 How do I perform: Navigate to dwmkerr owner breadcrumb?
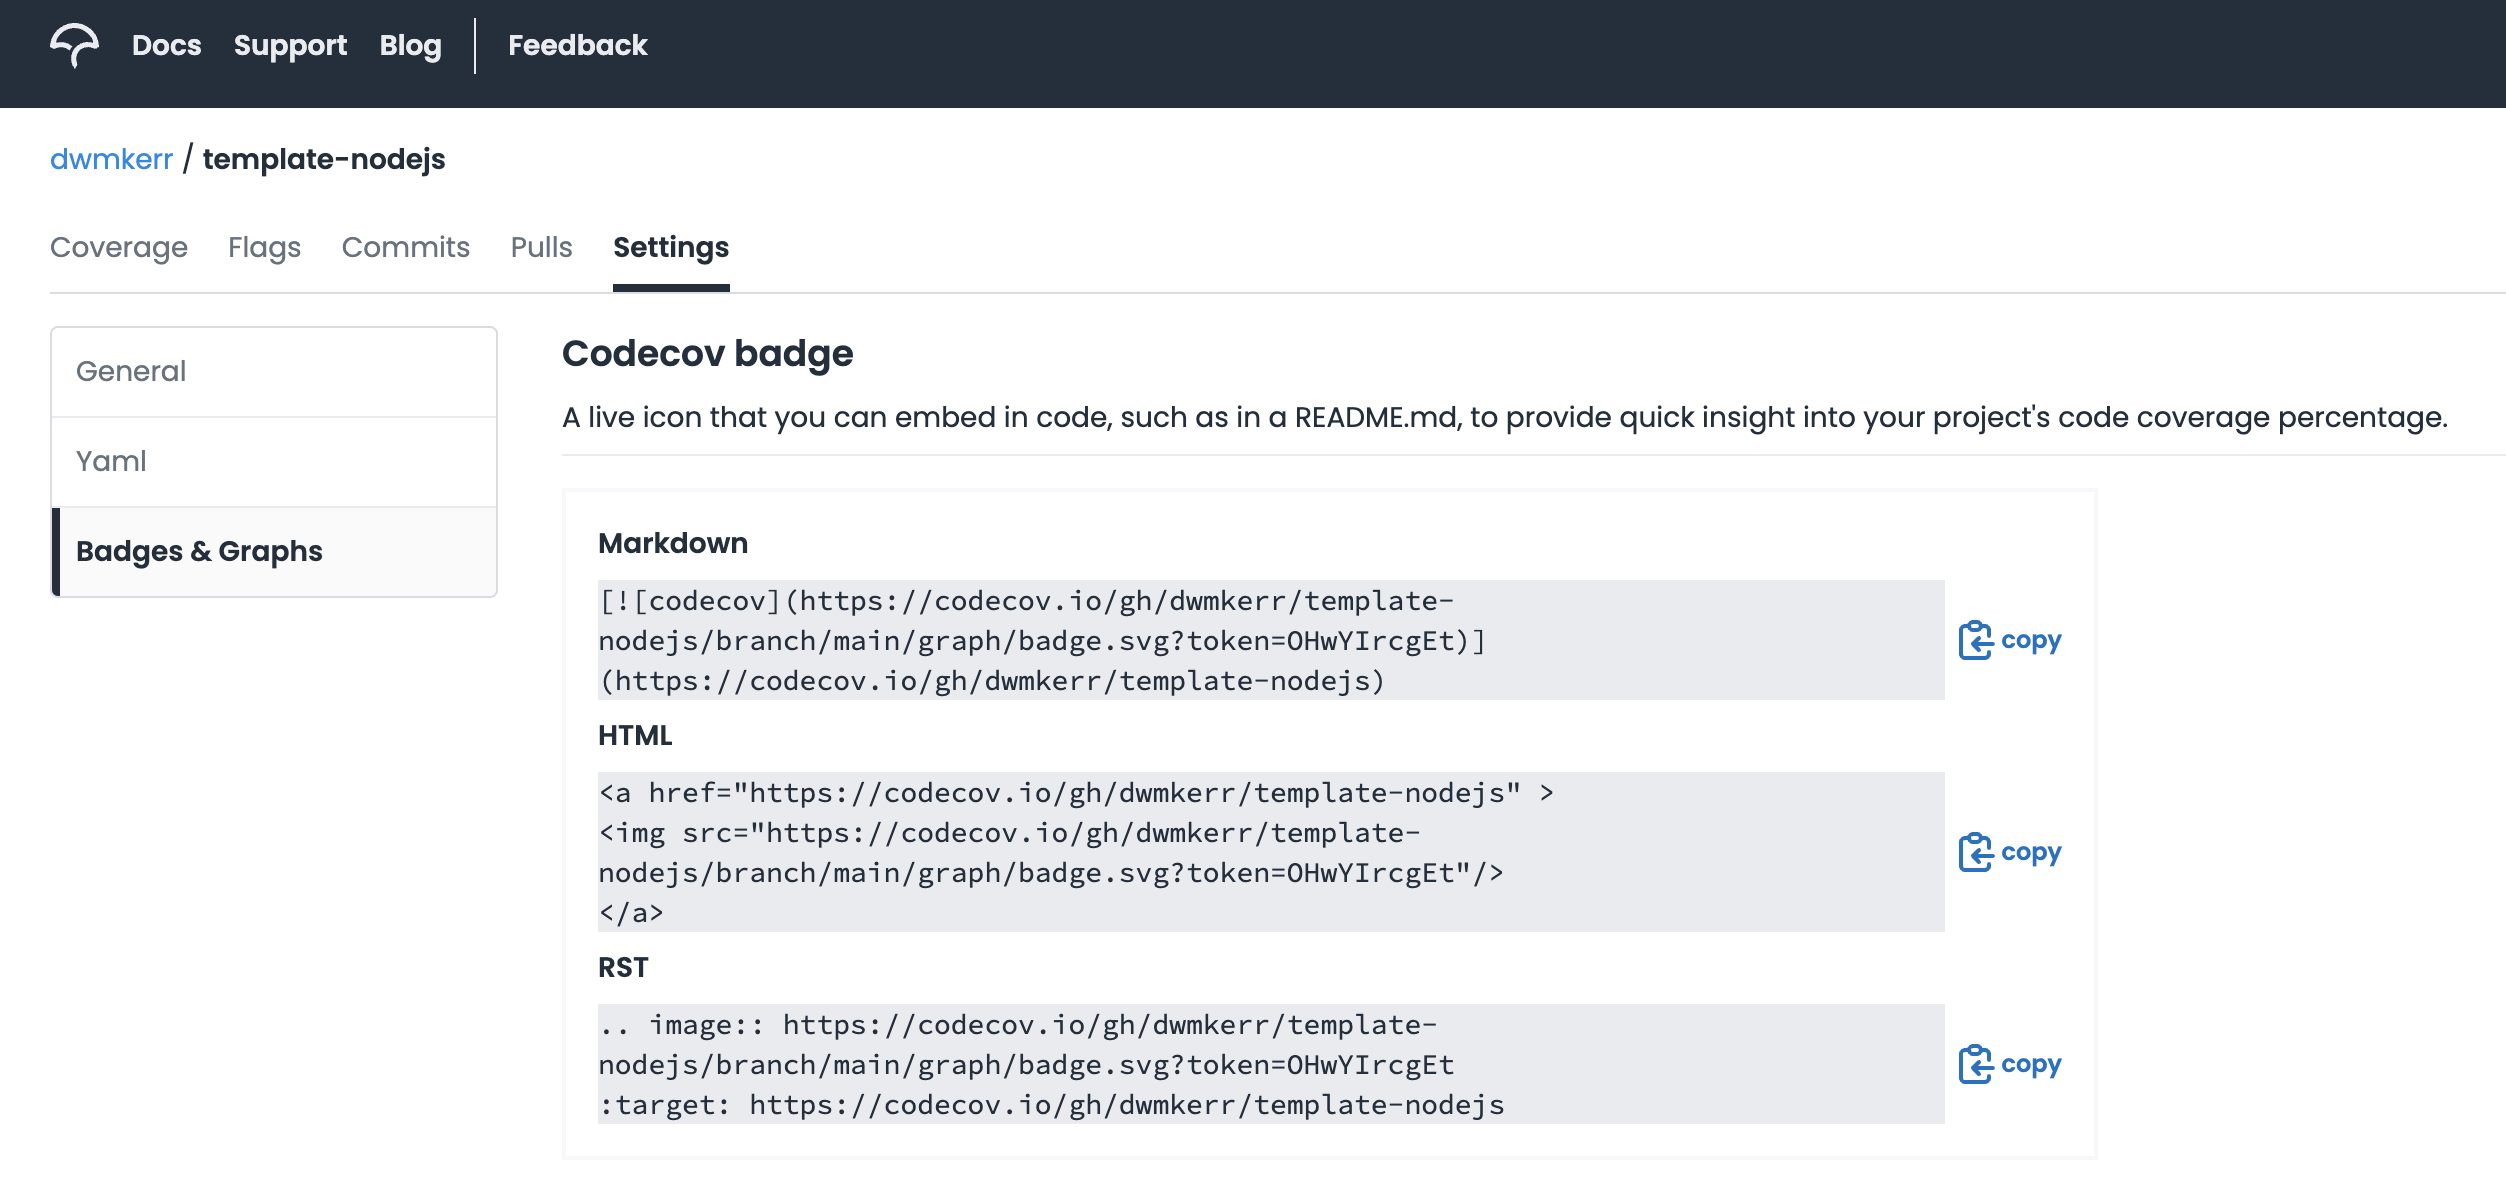tap(111, 159)
